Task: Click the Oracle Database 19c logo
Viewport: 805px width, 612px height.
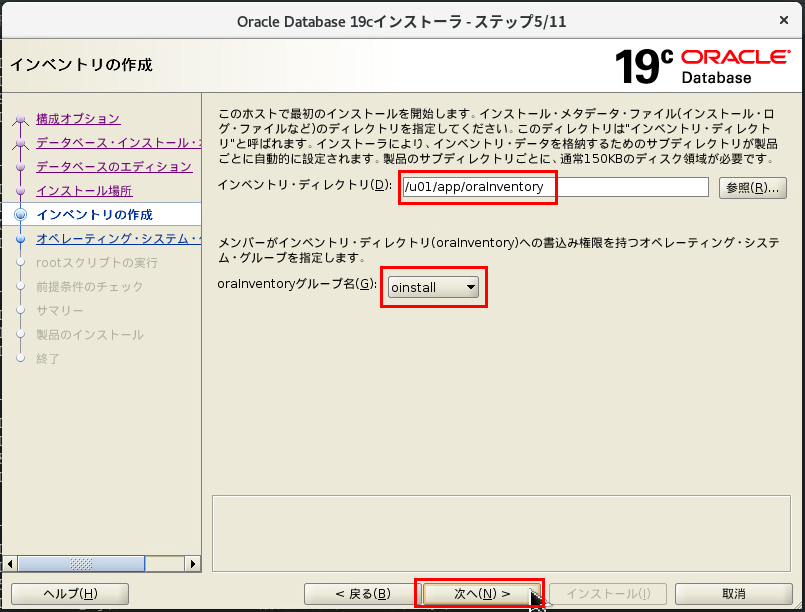Action: [x=702, y=67]
